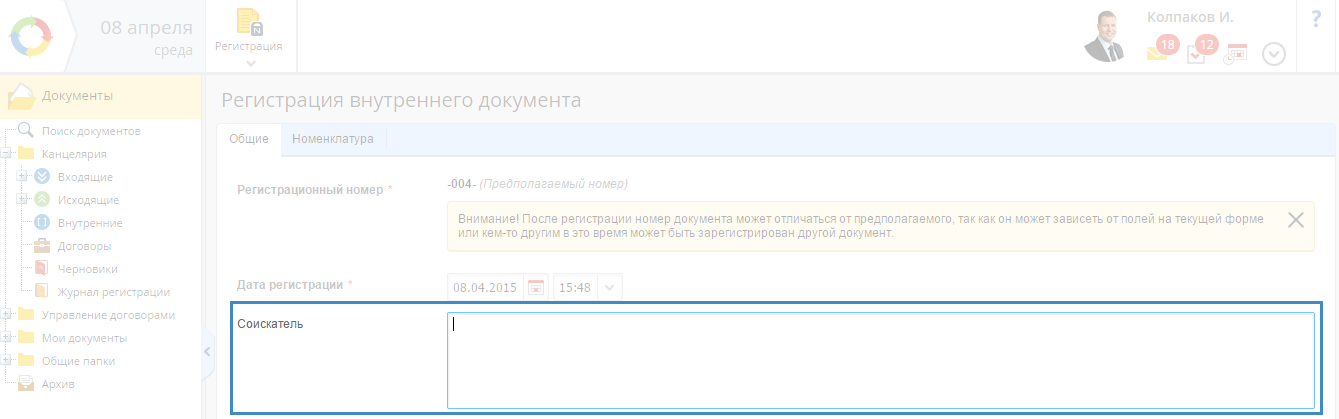Click the Управление договорами folder icon
The height and width of the screenshot is (419, 1339).
tap(25, 314)
